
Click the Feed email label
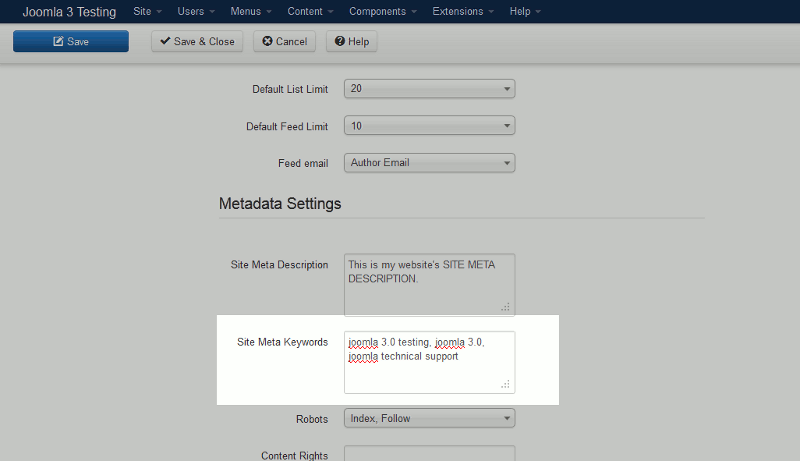[303, 163]
